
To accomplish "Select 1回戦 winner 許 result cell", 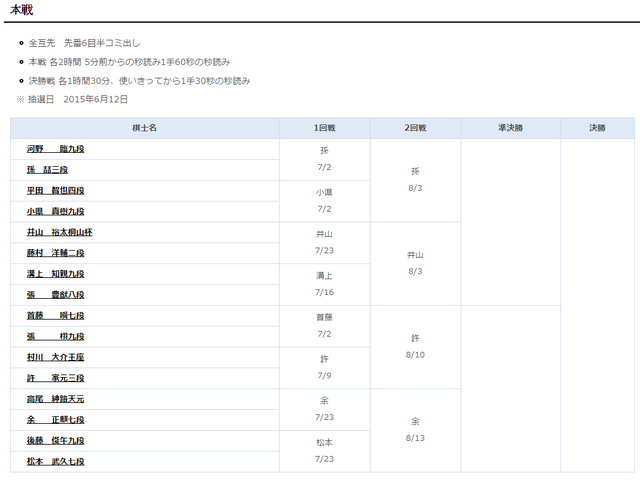I will tap(324, 367).
